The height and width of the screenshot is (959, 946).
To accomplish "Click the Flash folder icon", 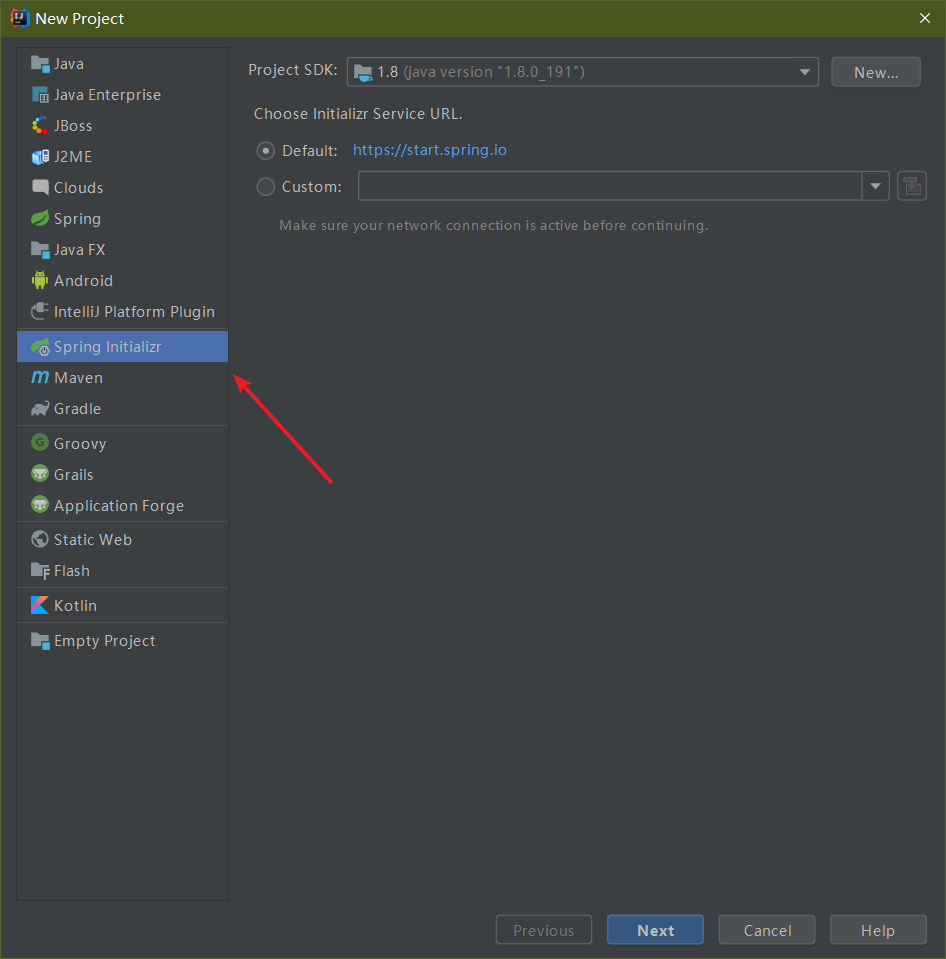I will click(x=40, y=571).
